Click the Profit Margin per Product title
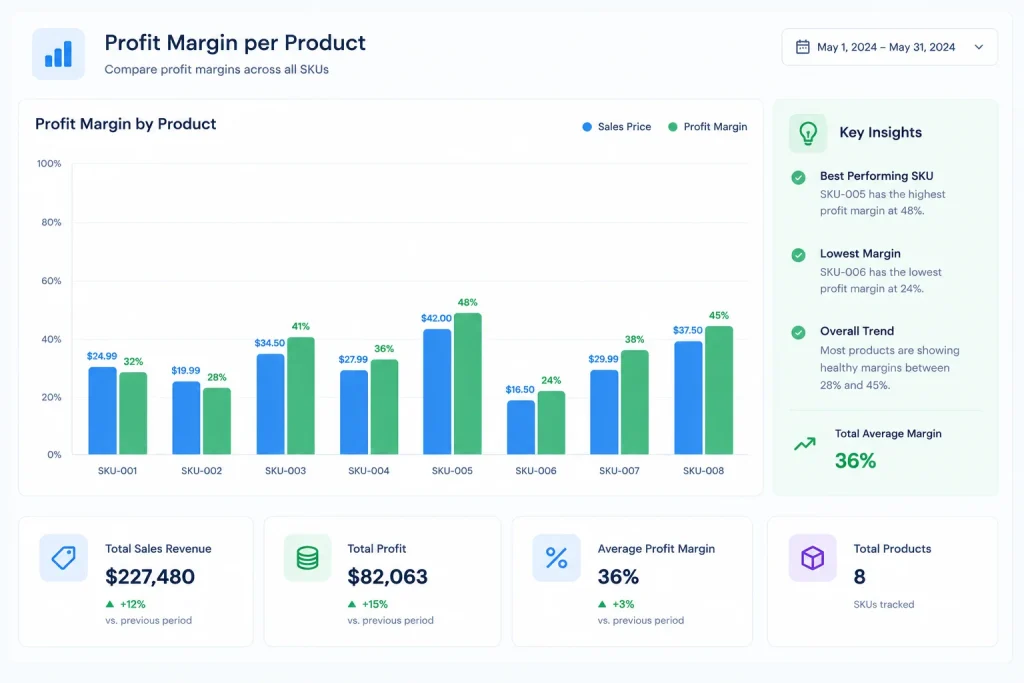Screen dimensions: 1024x683 pyautogui.click(x=235, y=43)
